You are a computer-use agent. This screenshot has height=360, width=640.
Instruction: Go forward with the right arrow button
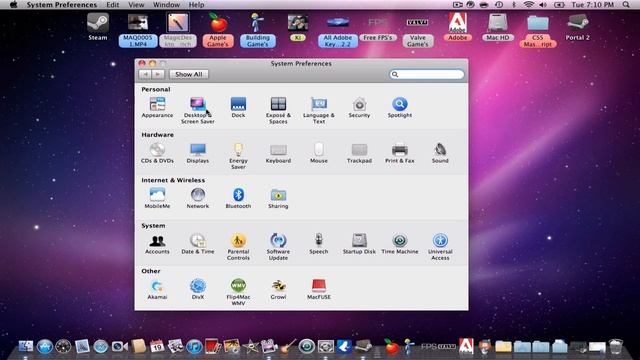[x=158, y=74]
